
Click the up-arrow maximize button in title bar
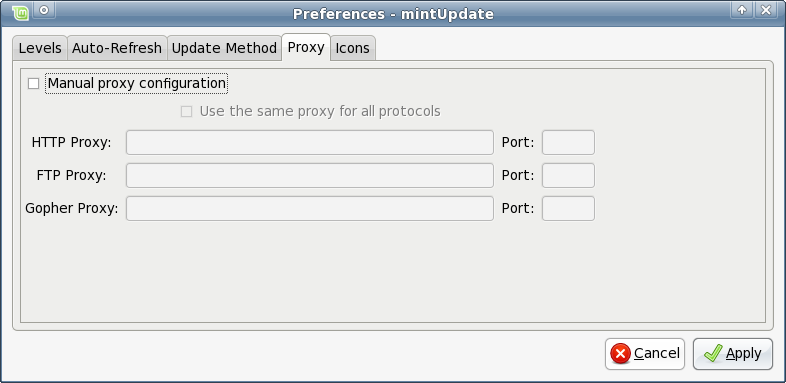tap(742, 10)
